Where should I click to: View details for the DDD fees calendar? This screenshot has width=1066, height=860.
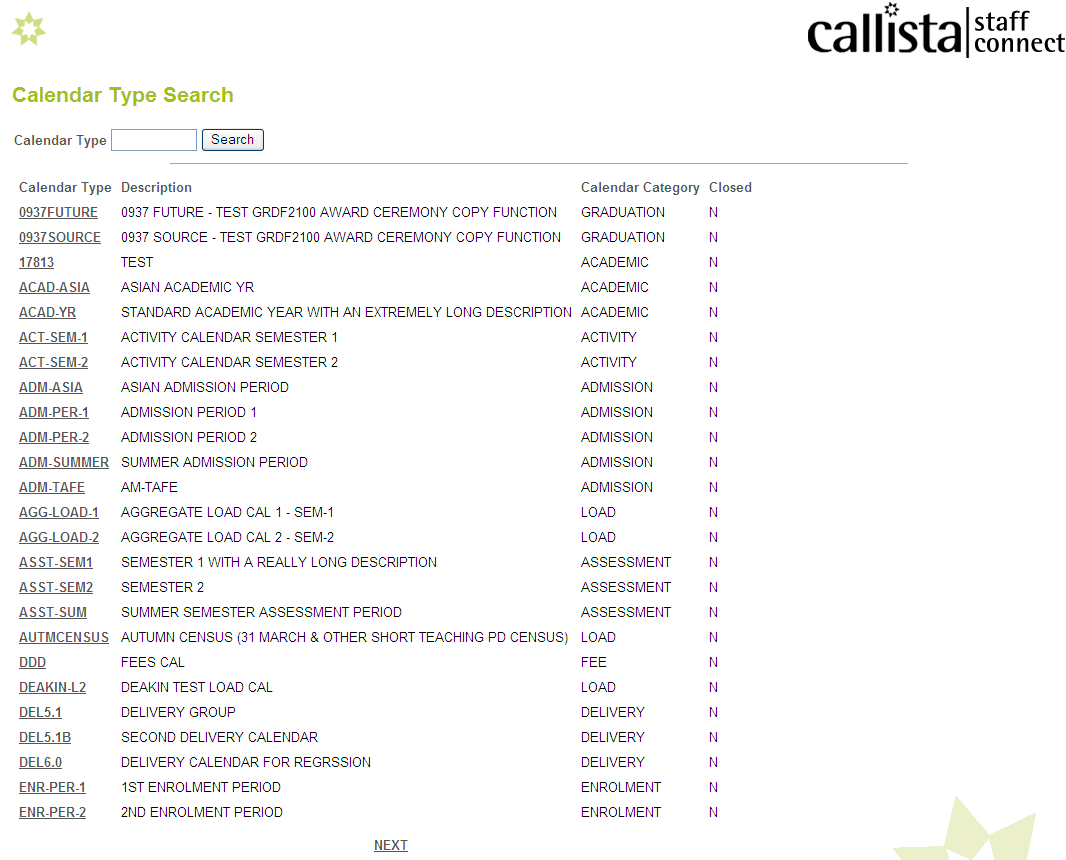(x=32, y=662)
